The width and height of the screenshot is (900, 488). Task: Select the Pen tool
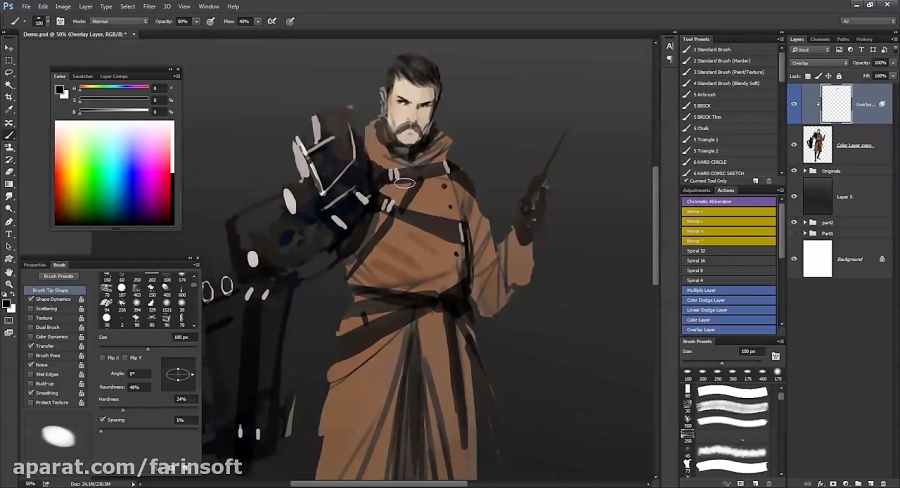click(x=9, y=221)
